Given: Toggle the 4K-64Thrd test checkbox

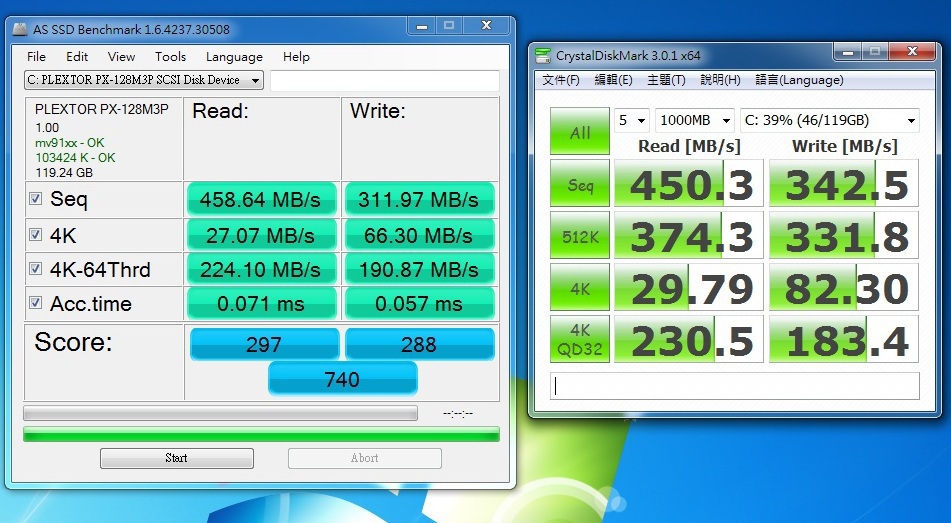Looking at the screenshot, I should [x=36, y=269].
